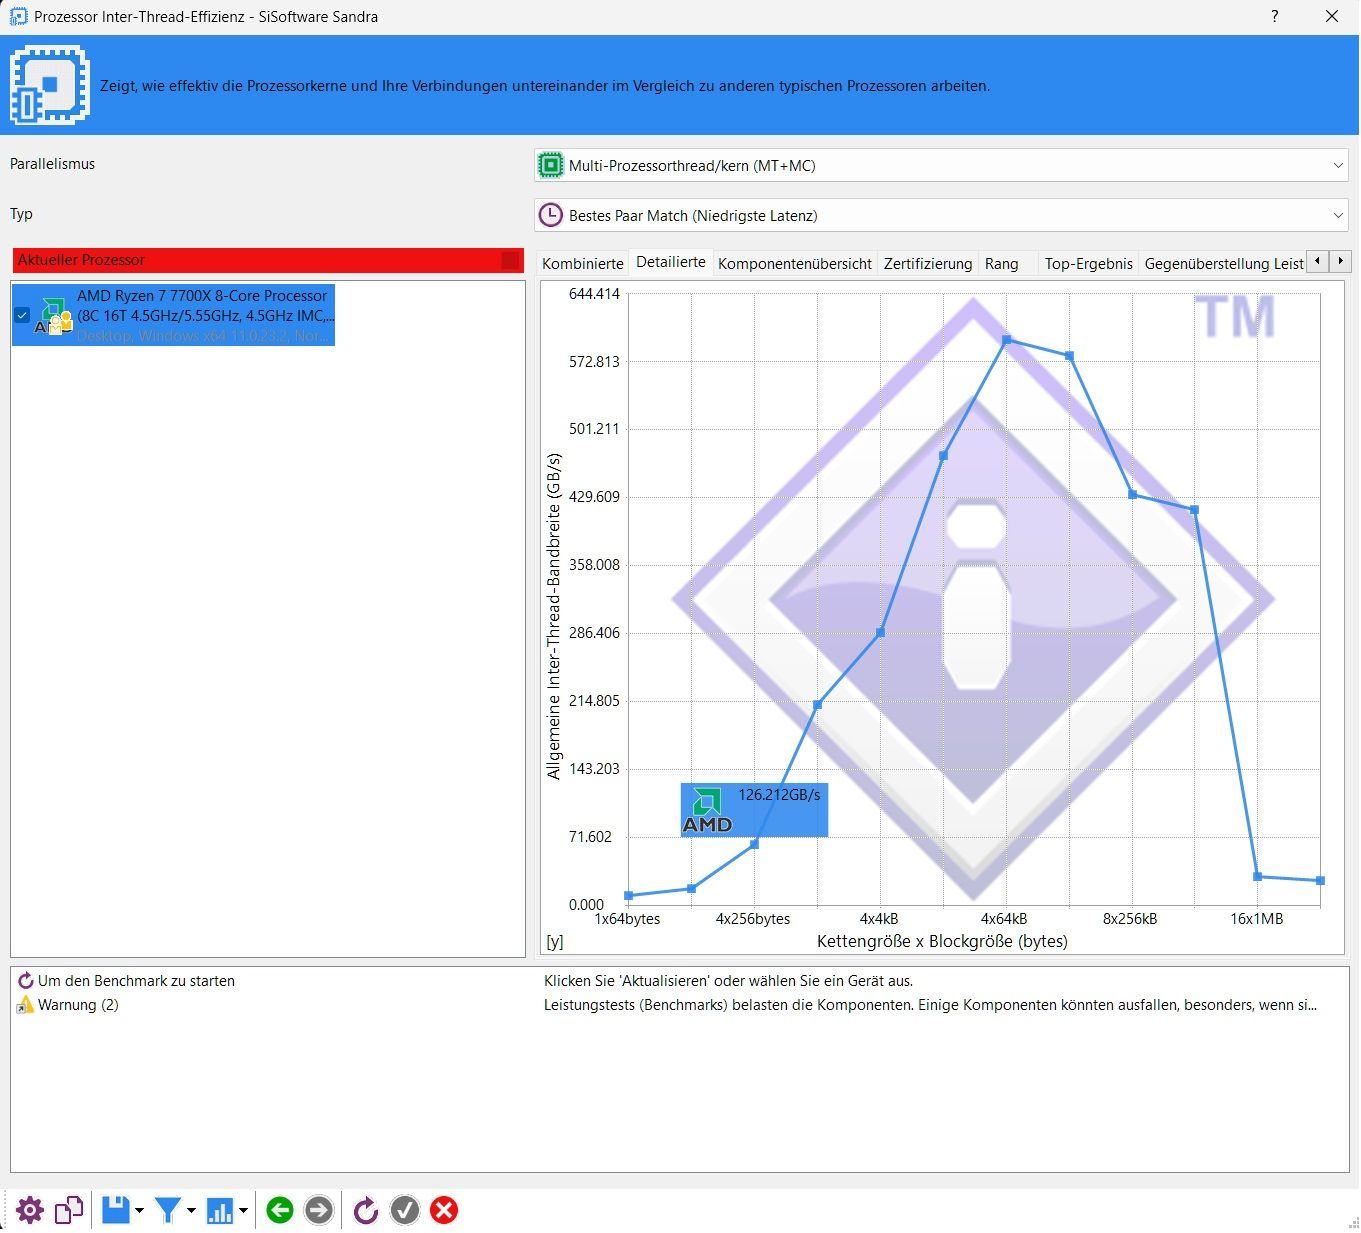Viewport: 1361px width, 1233px height.
Task: Click the copy documents icon
Action: 69,1210
